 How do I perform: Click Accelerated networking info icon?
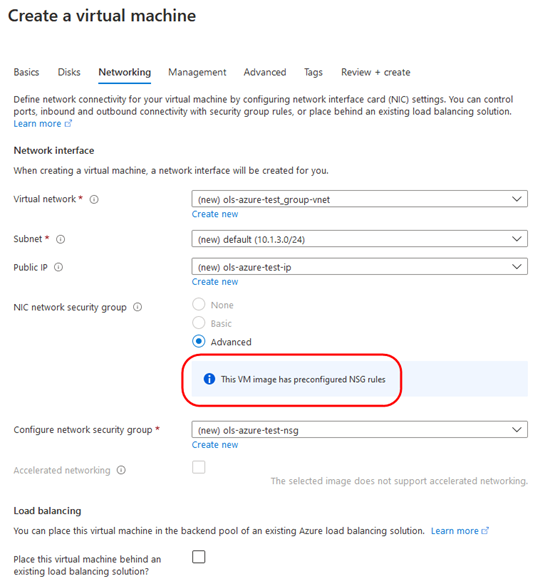point(121,470)
